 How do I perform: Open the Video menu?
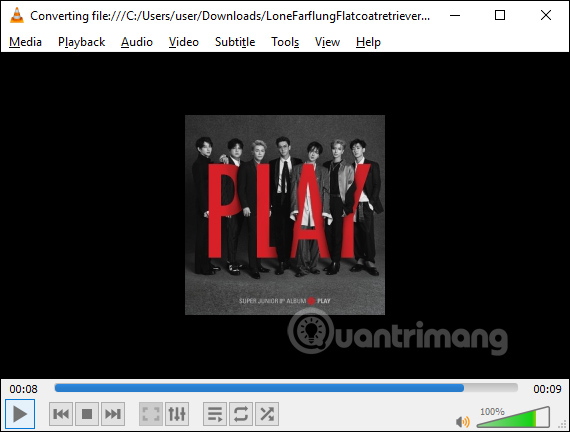click(184, 42)
